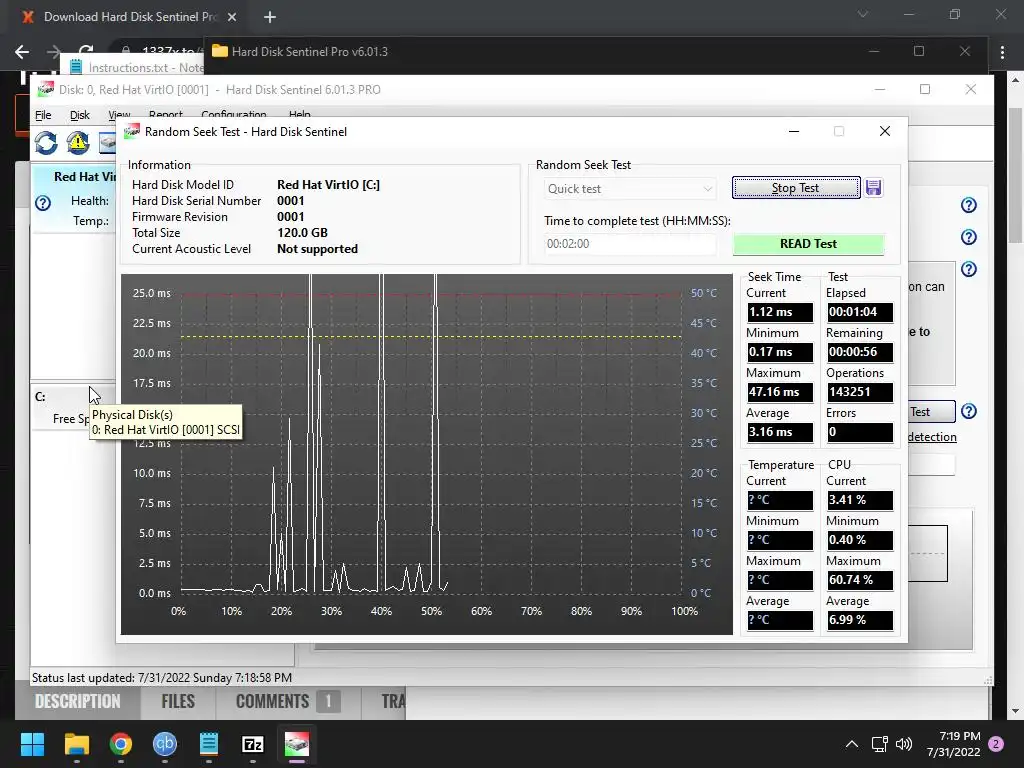Screen dimensions: 1024x768
Task: Open the browser three-dot menu
Action: pos(1002,52)
